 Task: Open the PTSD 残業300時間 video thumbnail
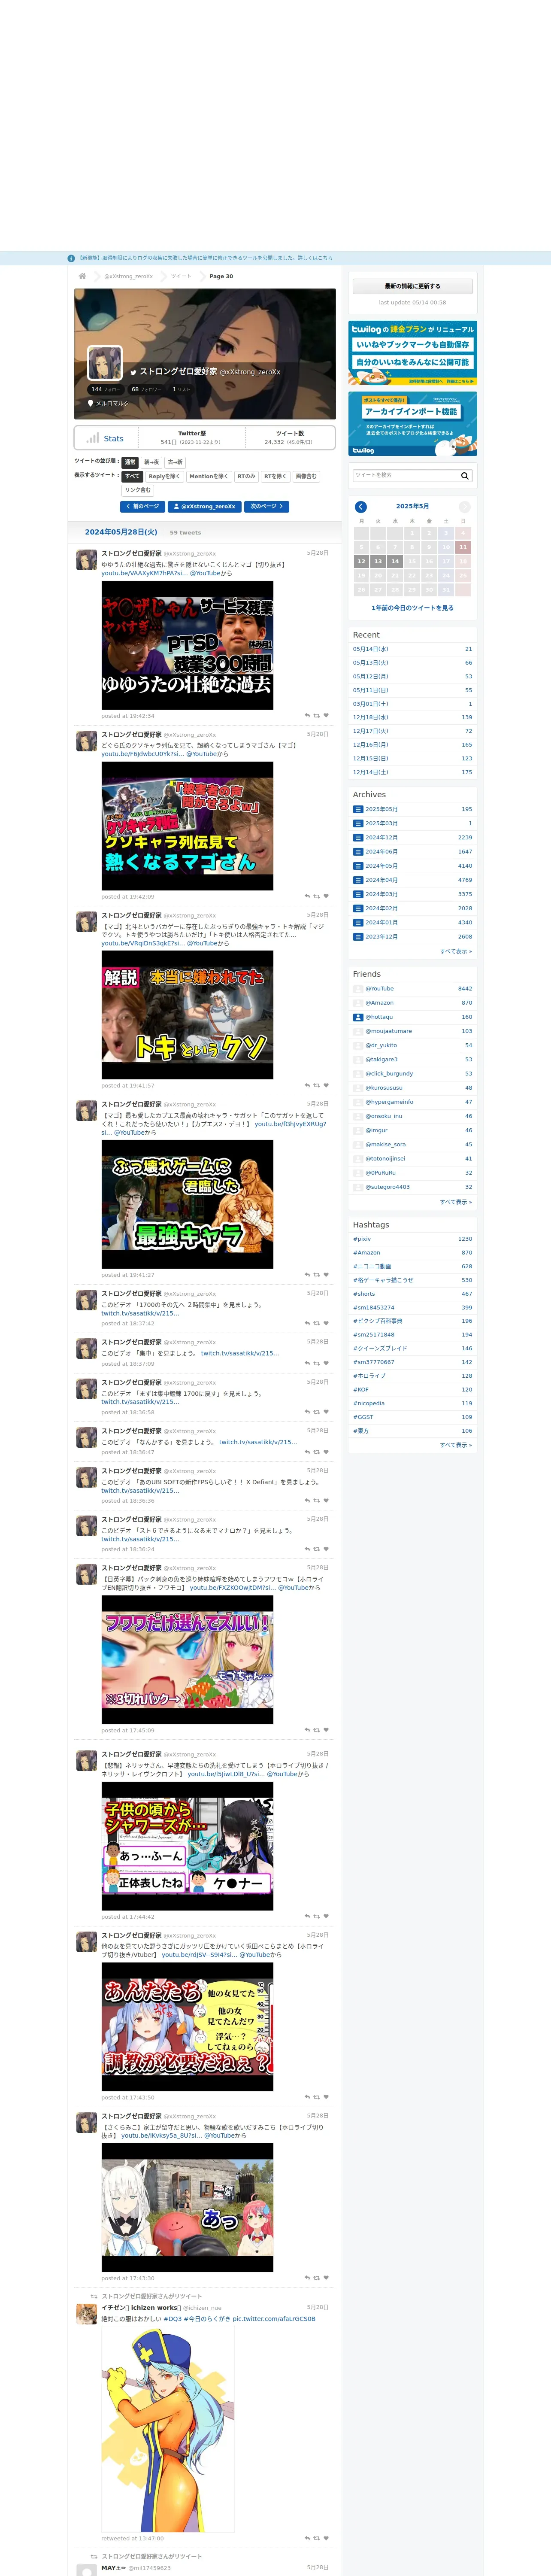point(187,645)
